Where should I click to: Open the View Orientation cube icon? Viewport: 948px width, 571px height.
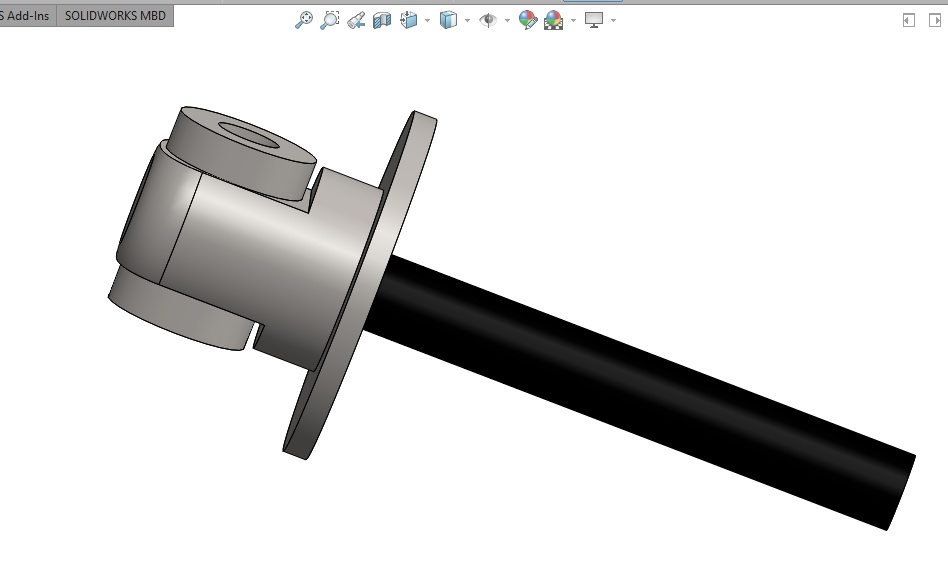click(409, 20)
